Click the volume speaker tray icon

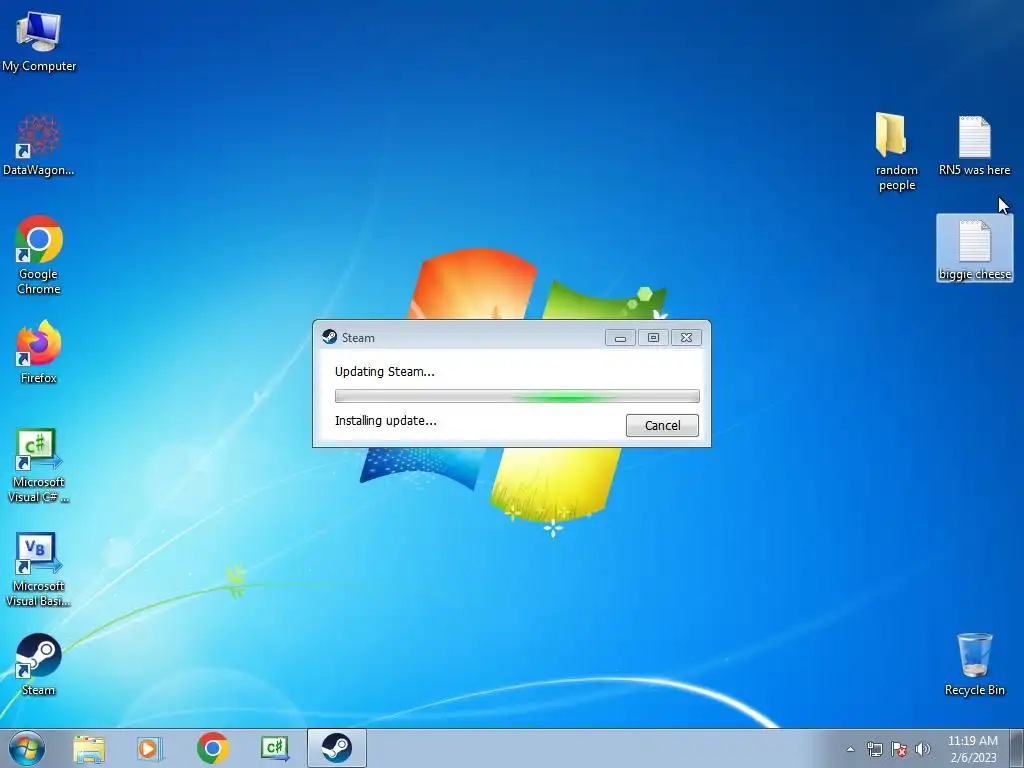[923, 749]
